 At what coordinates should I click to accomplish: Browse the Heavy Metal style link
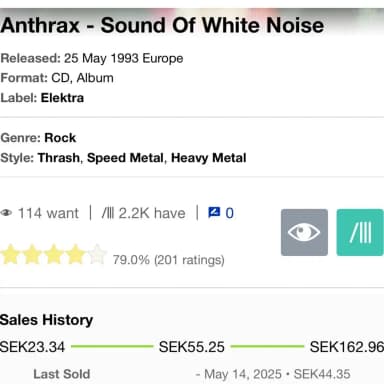coord(209,158)
